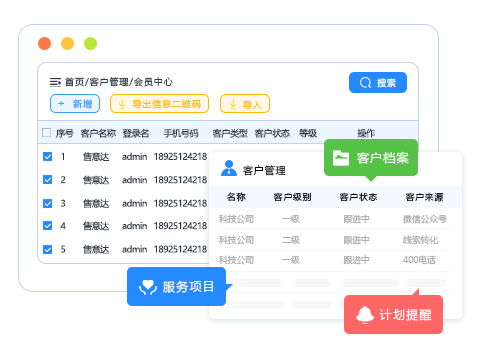Click the phone number in row 1
The height and width of the screenshot is (360, 480).
point(180,157)
